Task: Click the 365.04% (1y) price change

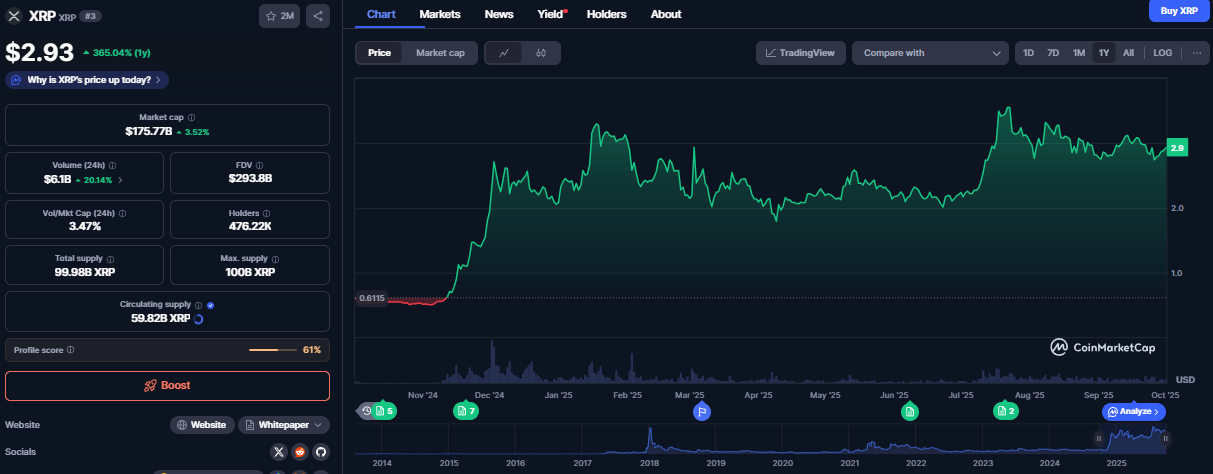Action: 119,52
